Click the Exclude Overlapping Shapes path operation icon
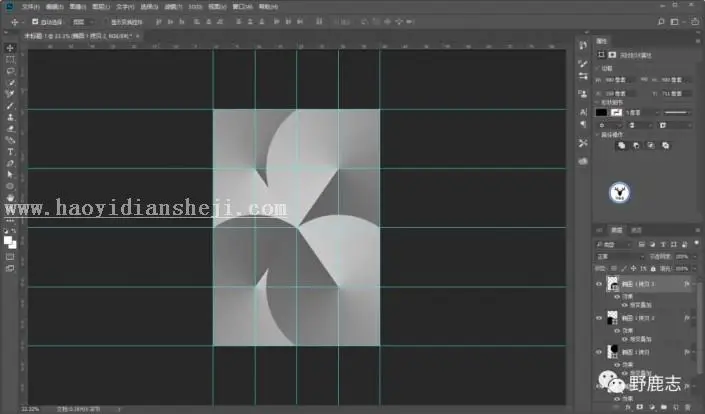The image size is (705, 414). pyautogui.click(x=665, y=145)
